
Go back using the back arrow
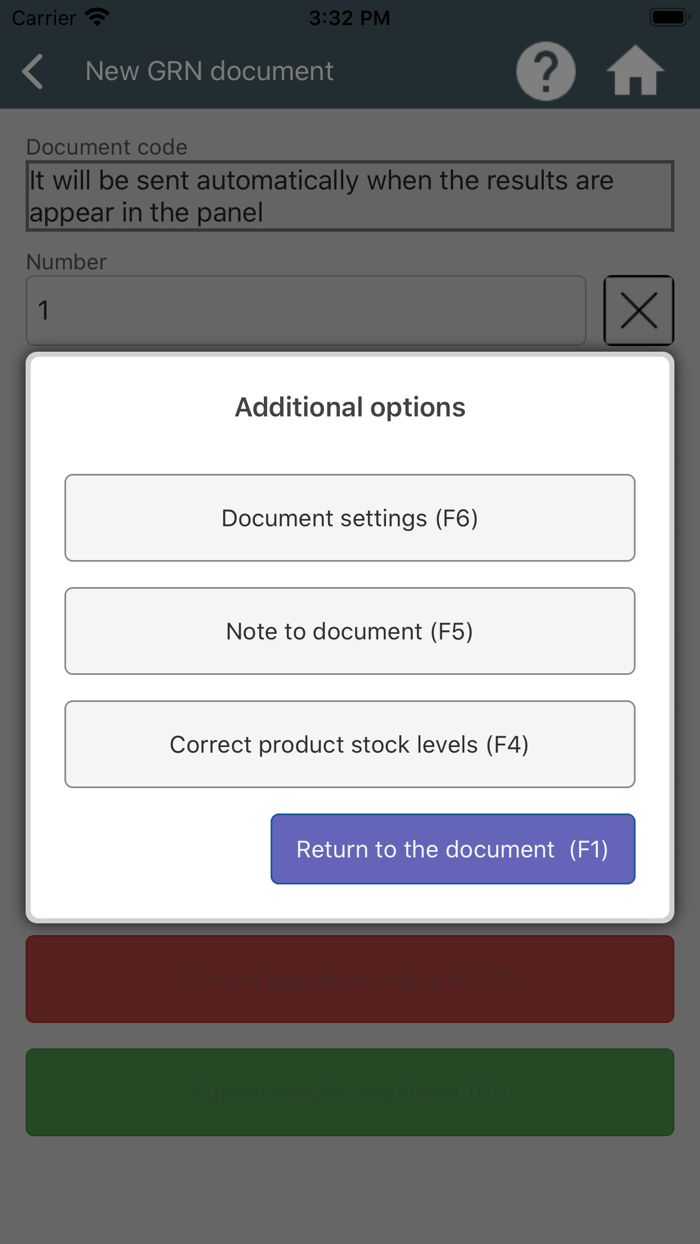(32, 71)
